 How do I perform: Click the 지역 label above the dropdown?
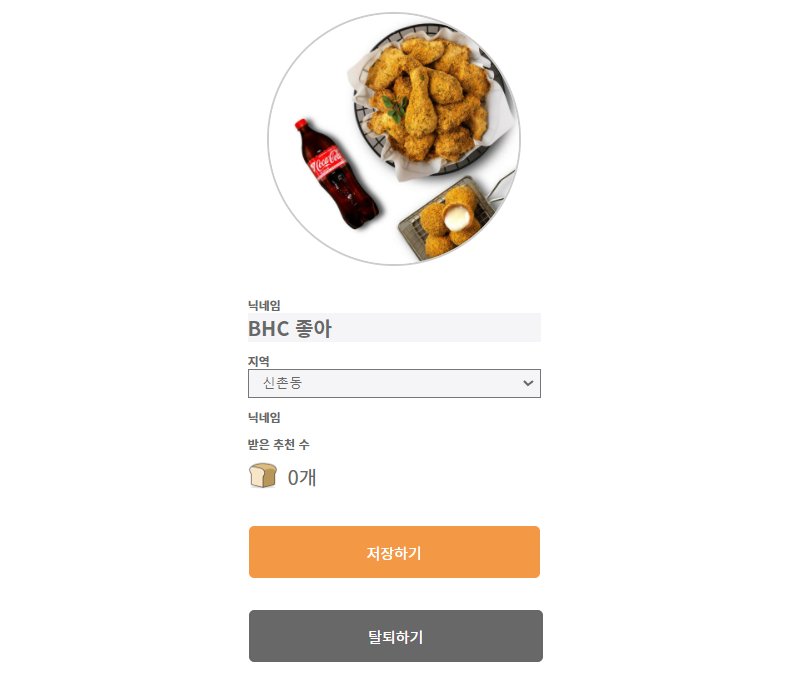pyautogui.click(x=258, y=361)
